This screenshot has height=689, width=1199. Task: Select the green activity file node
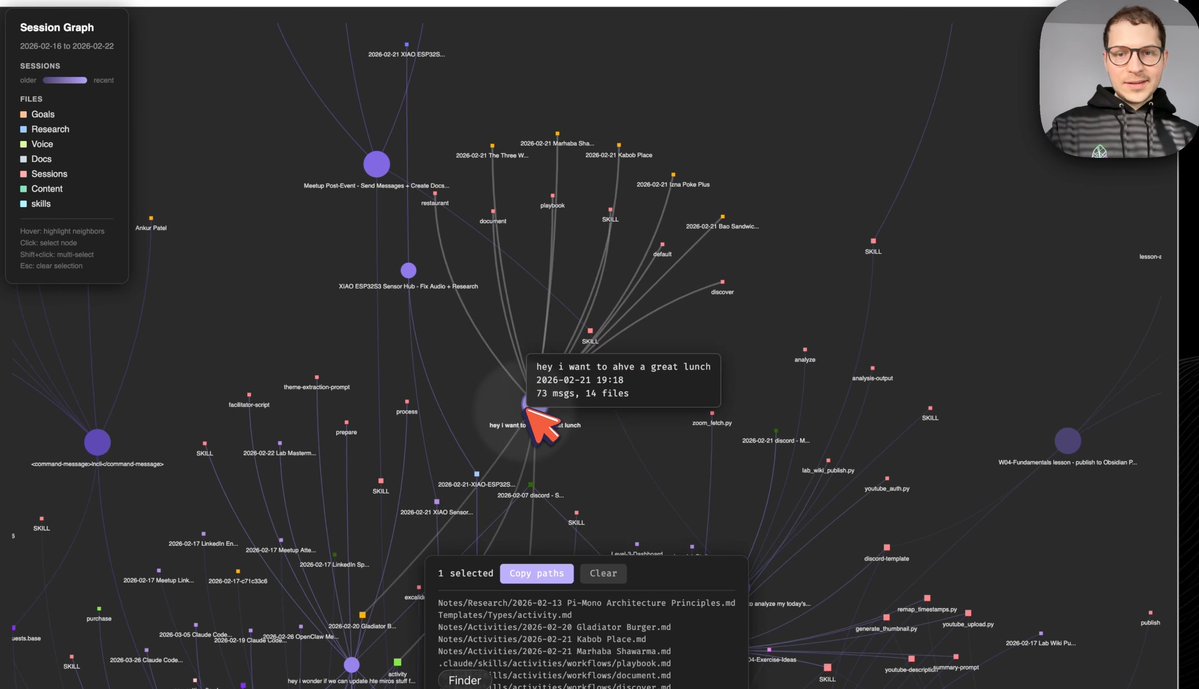[397, 662]
